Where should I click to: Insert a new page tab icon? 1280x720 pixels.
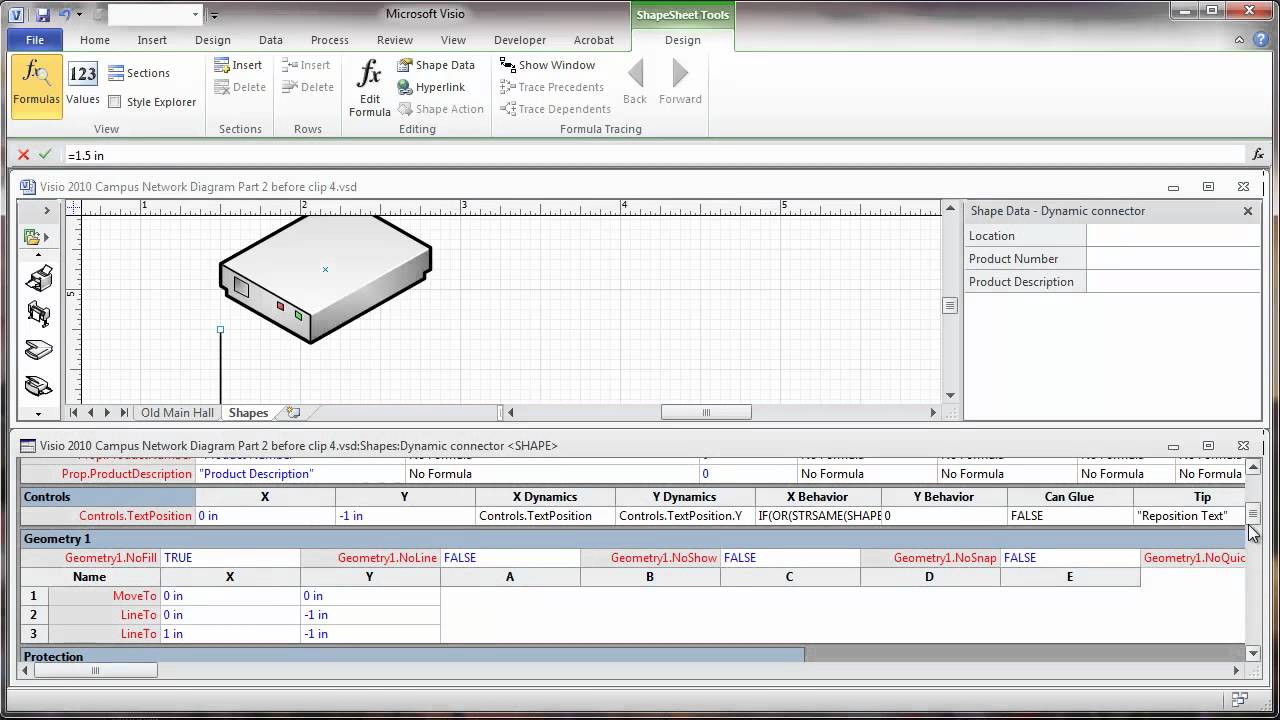coord(293,412)
